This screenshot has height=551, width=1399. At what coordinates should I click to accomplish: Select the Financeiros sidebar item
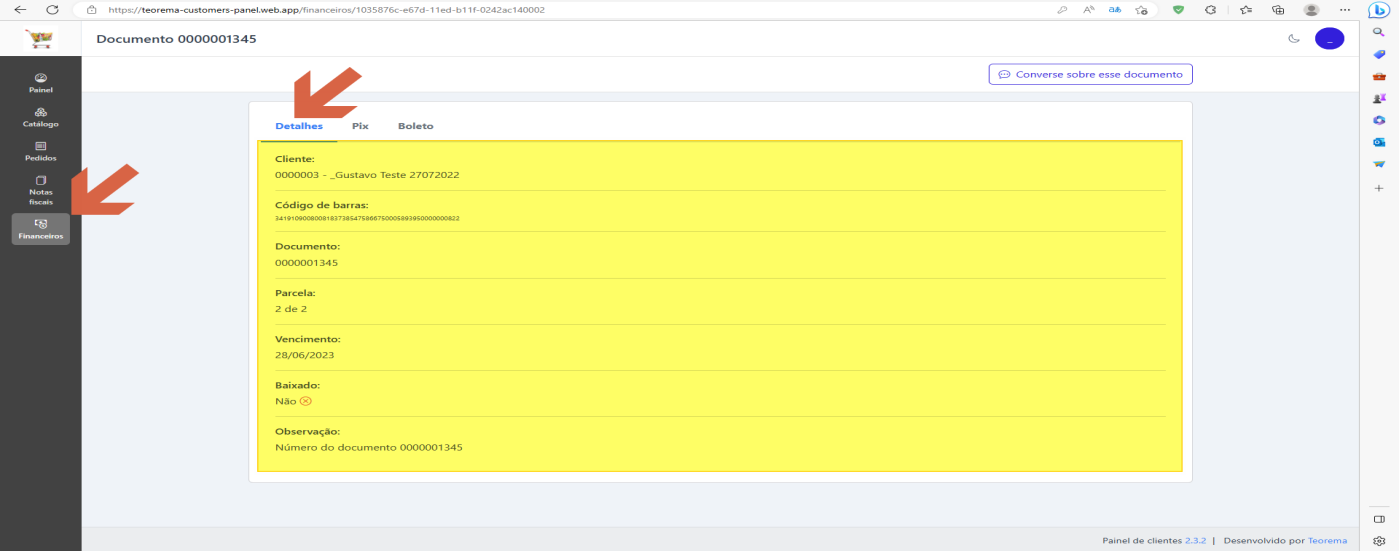(40, 229)
